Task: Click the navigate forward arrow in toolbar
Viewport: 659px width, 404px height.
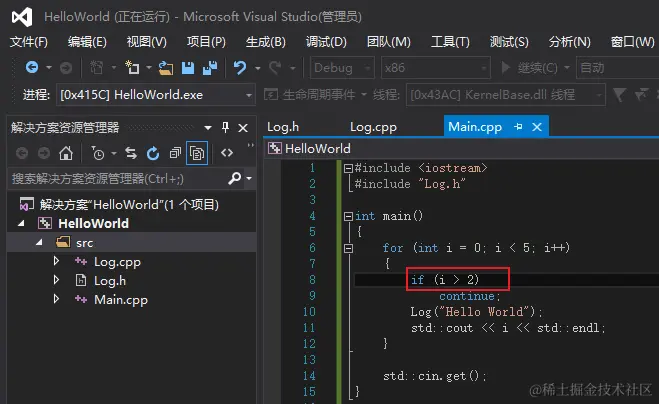Action: coord(66,67)
